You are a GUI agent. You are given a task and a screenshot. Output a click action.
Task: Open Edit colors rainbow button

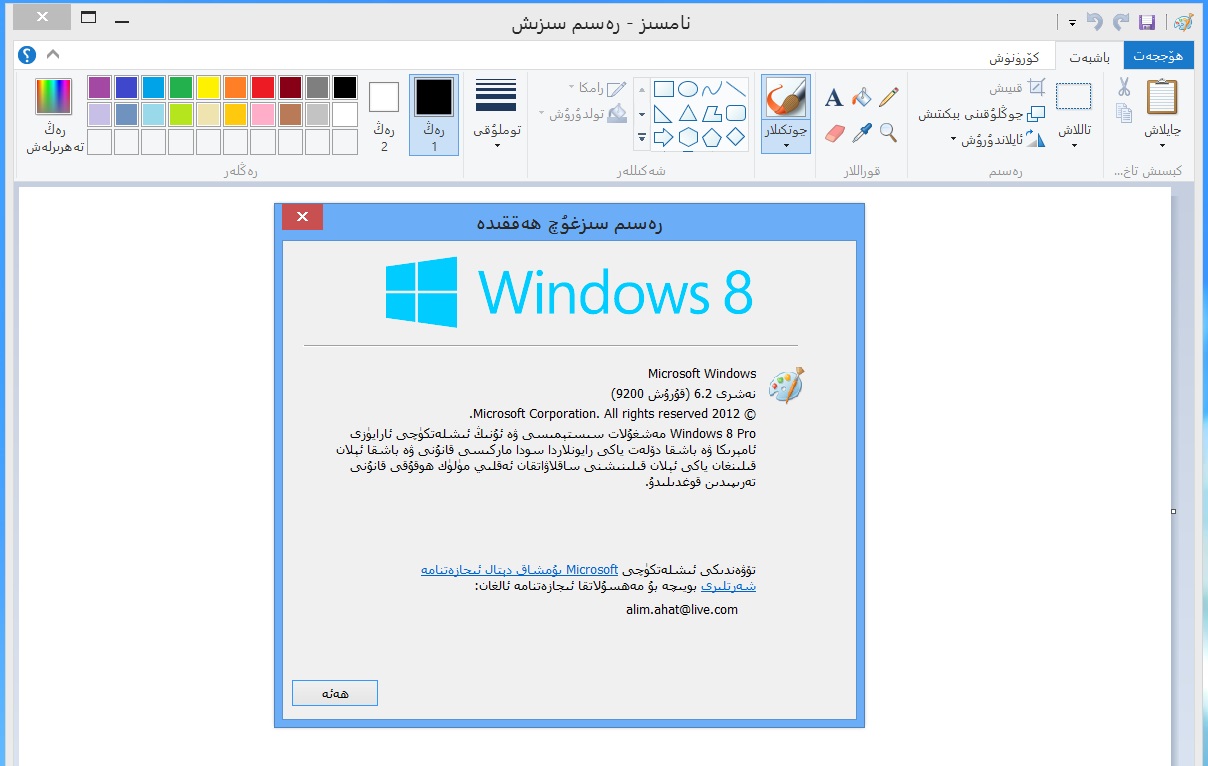(x=54, y=96)
